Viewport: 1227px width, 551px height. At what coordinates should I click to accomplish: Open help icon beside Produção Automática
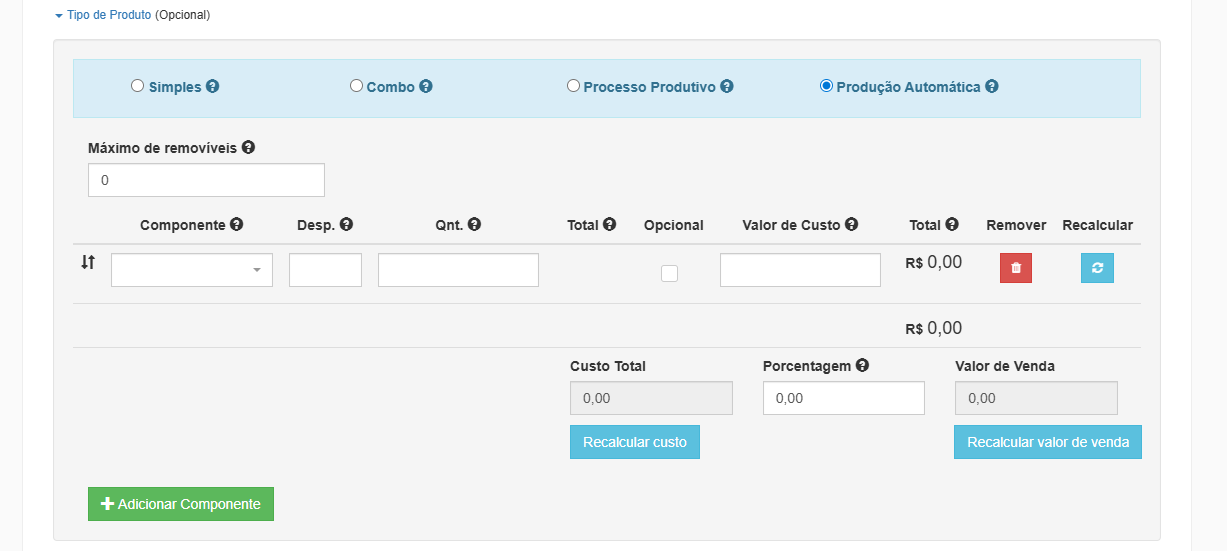992,86
